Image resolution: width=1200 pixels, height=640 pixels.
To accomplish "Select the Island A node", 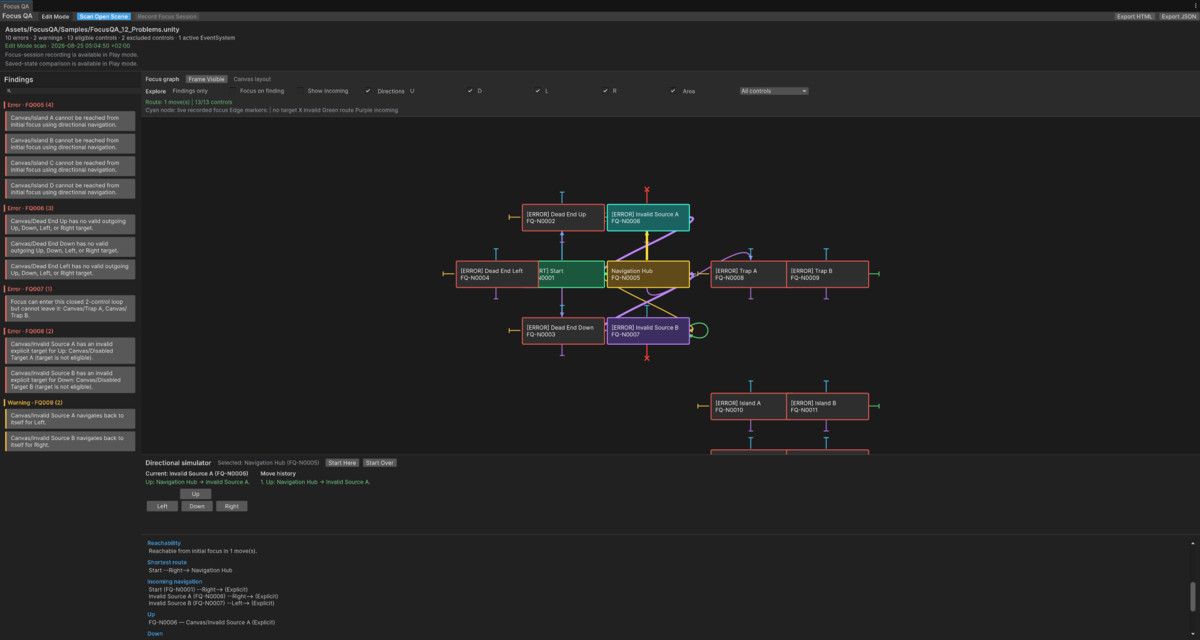I will point(748,406).
